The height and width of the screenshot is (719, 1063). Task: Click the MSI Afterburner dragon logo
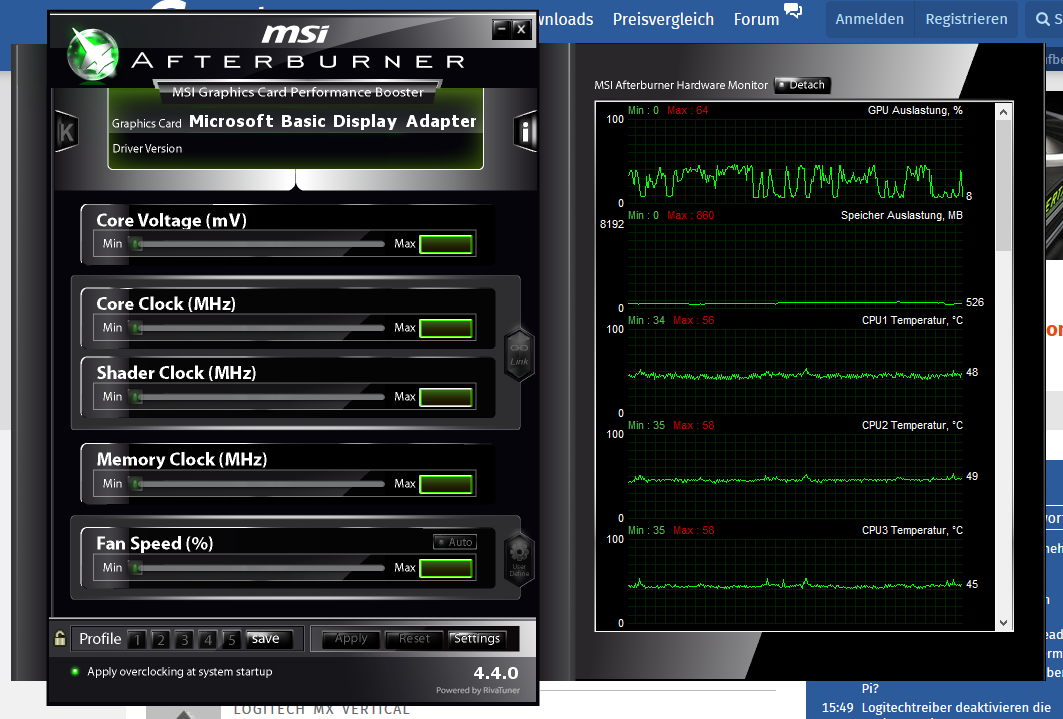click(93, 54)
